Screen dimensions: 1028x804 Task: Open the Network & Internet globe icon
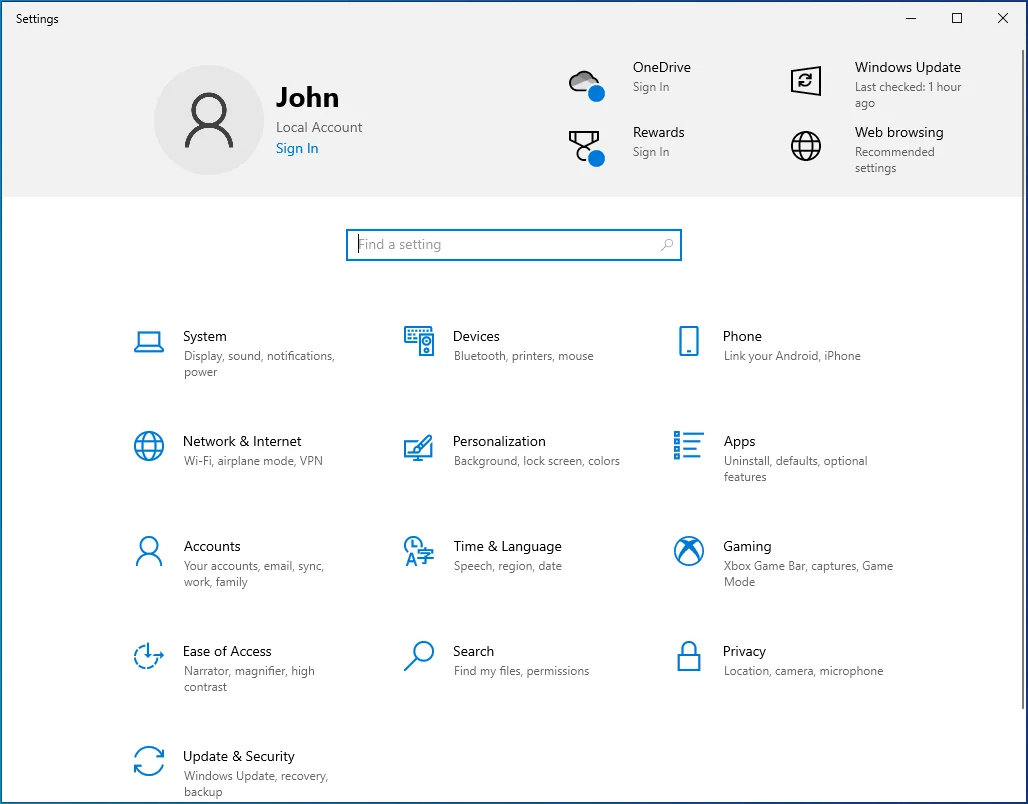pyautogui.click(x=149, y=446)
